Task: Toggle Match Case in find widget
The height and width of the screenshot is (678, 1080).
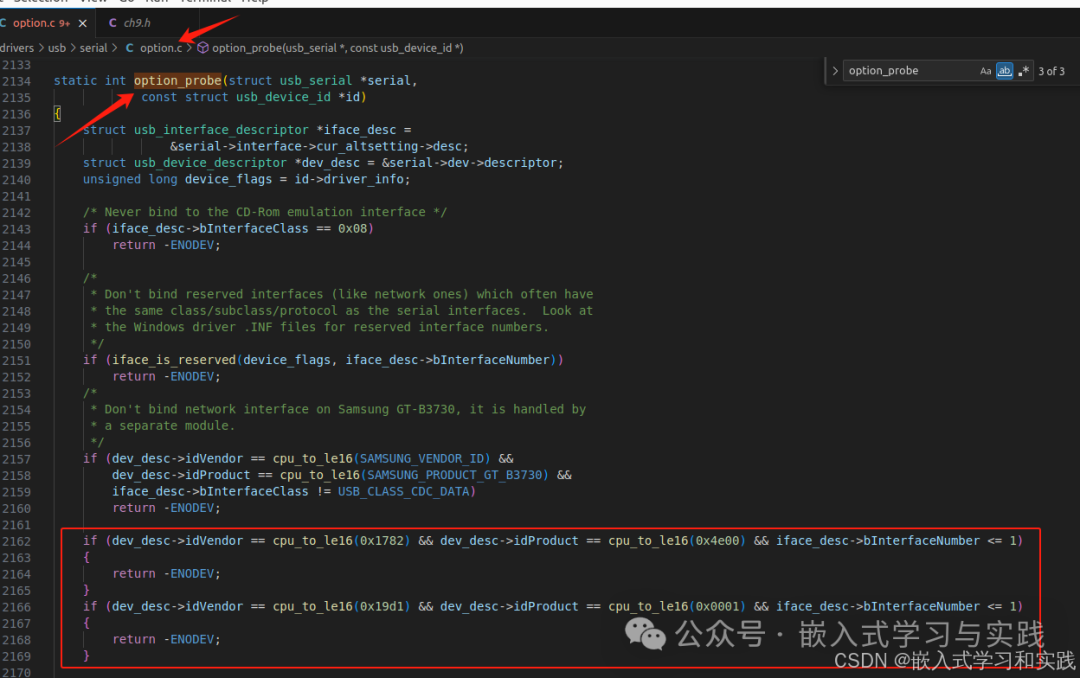Action: point(986,71)
